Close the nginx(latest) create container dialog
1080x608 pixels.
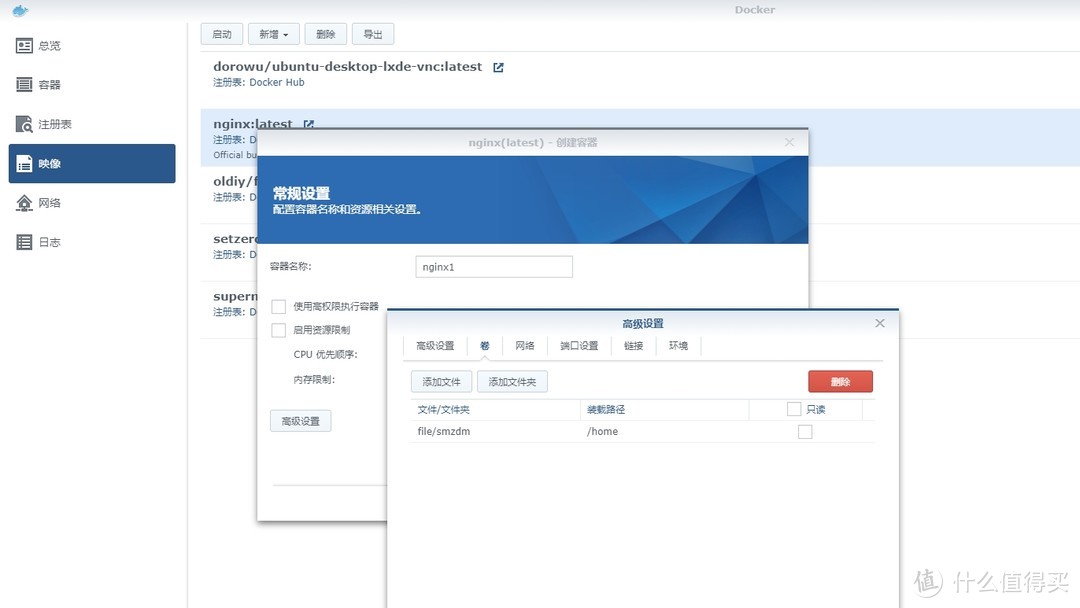click(789, 142)
